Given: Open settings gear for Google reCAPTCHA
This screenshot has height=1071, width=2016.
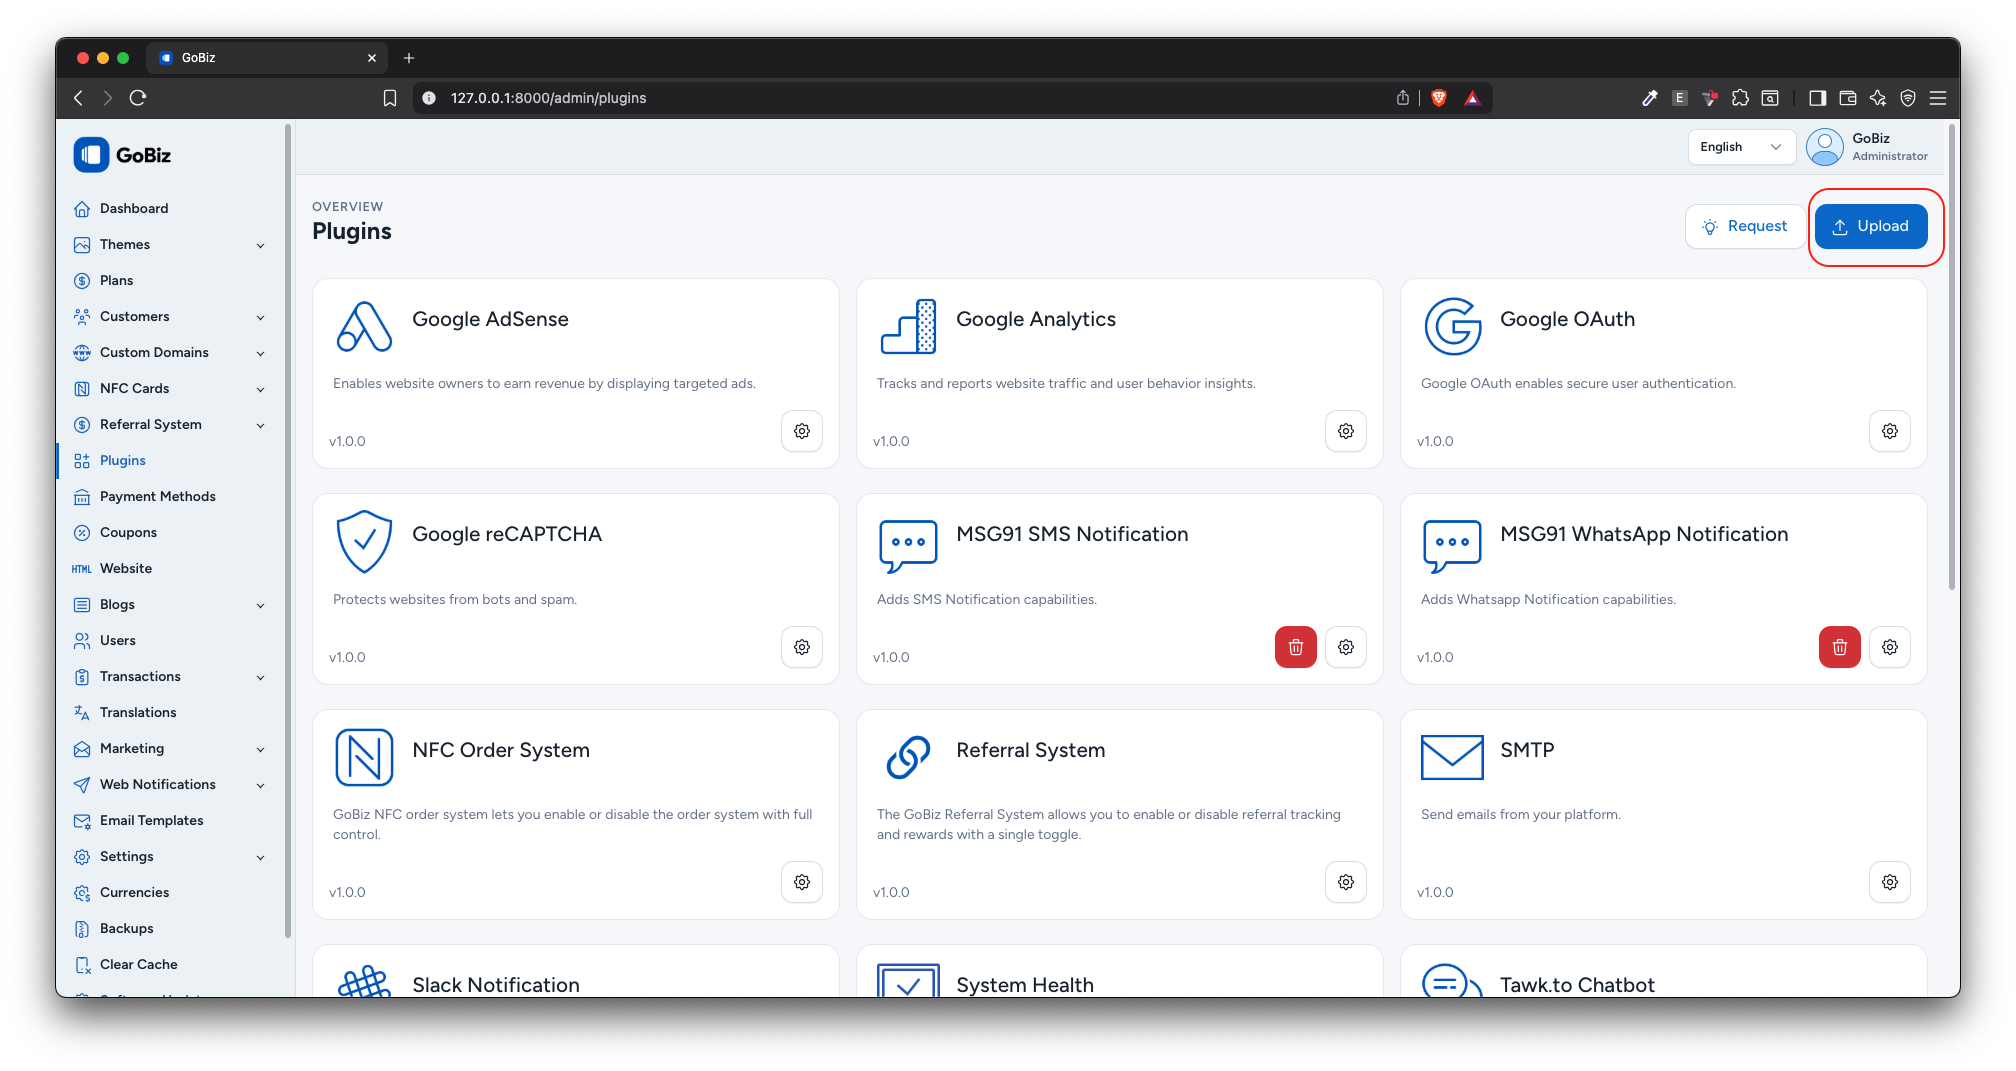Looking at the screenshot, I should 801,647.
